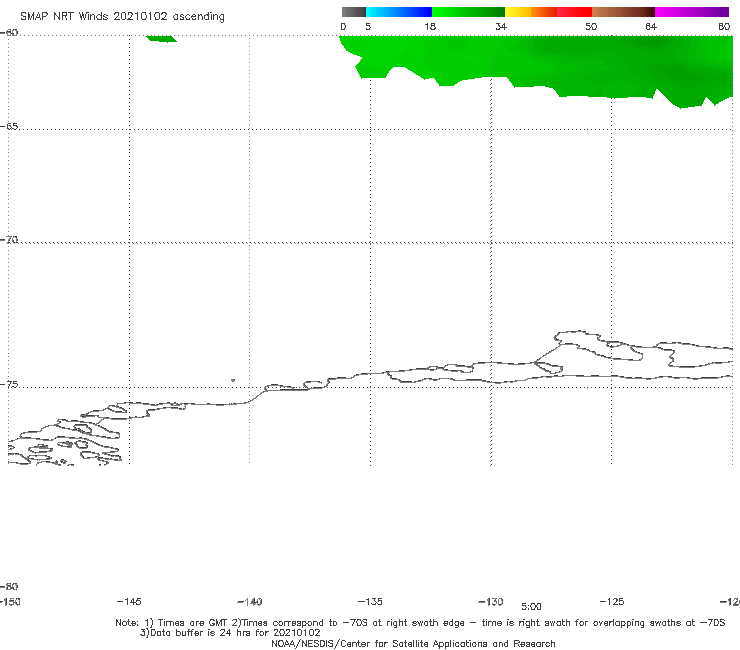Viewport: 740px width, 650px height.
Task: Click the red segment of the color bar
Action: 574,12
